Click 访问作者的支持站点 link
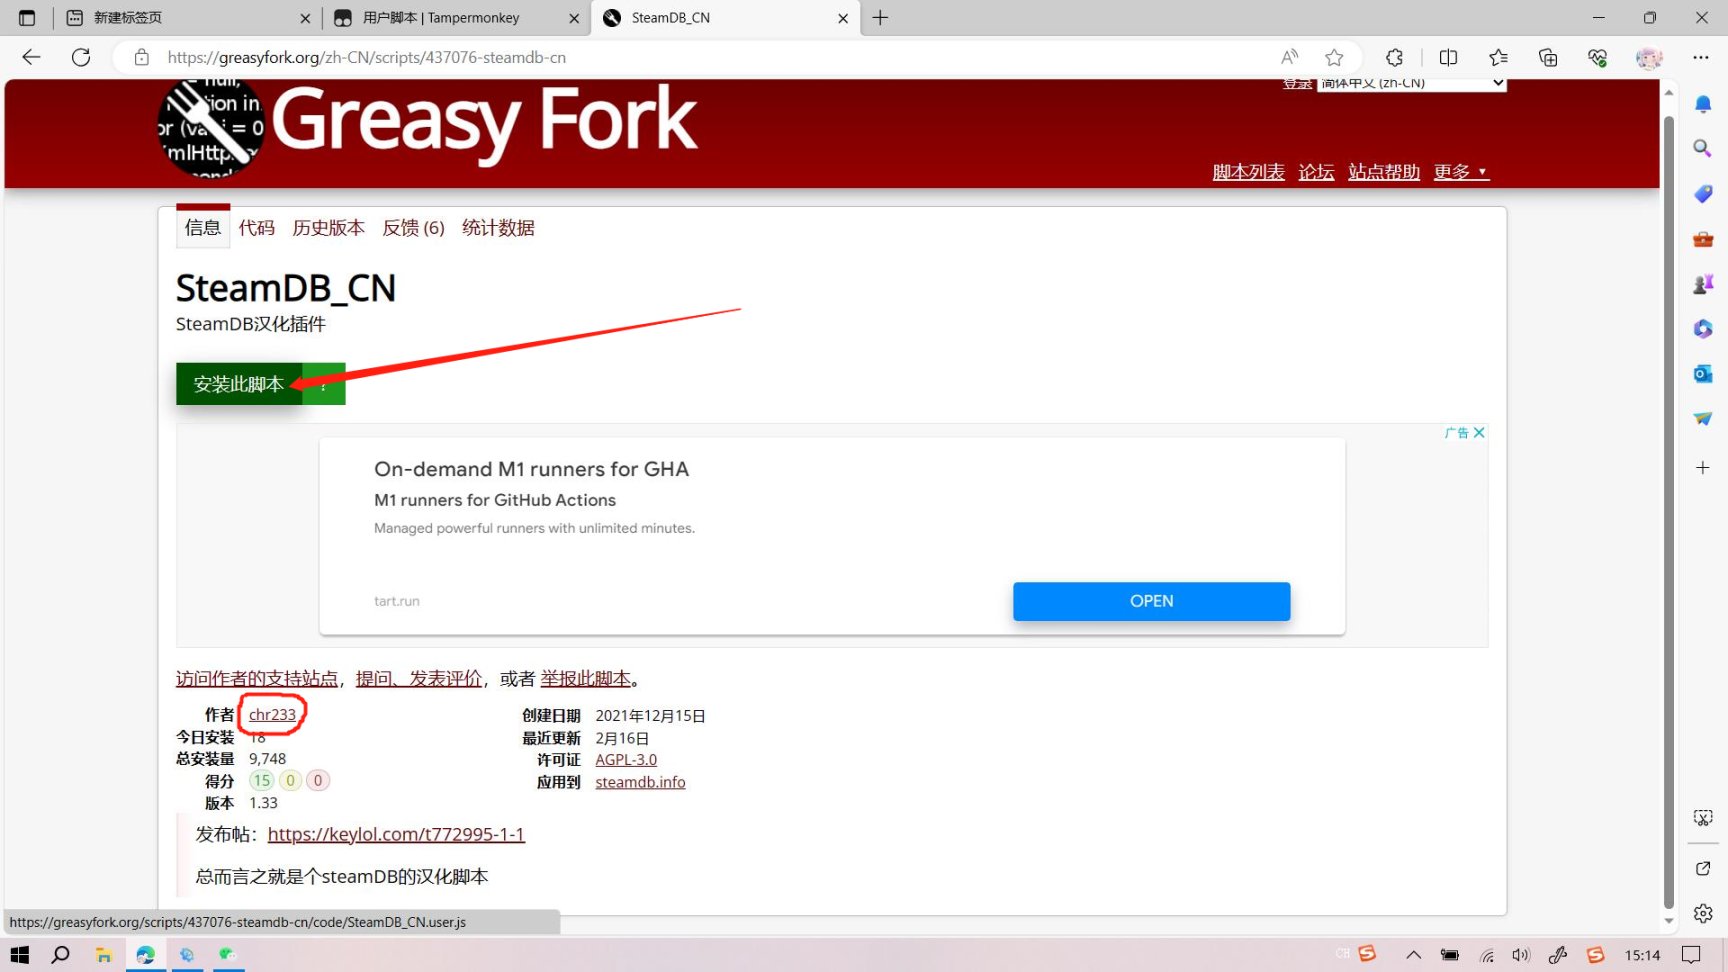Image resolution: width=1728 pixels, height=972 pixels. click(257, 679)
